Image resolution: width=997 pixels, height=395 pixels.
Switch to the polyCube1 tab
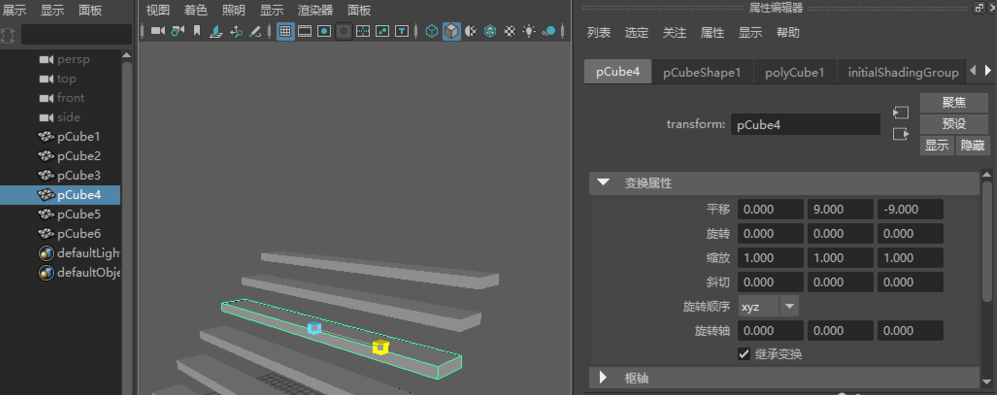point(795,73)
